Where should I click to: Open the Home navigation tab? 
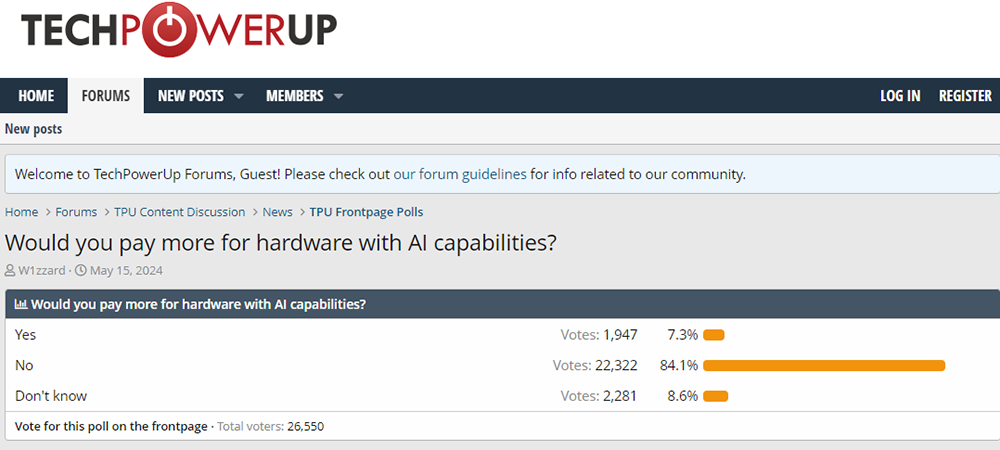click(36, 96)
